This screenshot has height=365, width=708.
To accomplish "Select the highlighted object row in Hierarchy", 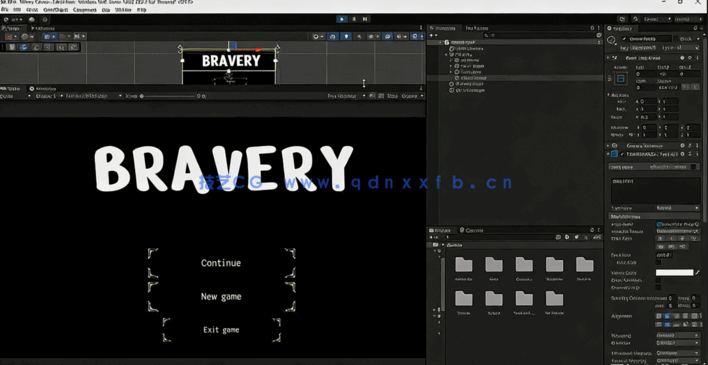I will pos(515,78).
